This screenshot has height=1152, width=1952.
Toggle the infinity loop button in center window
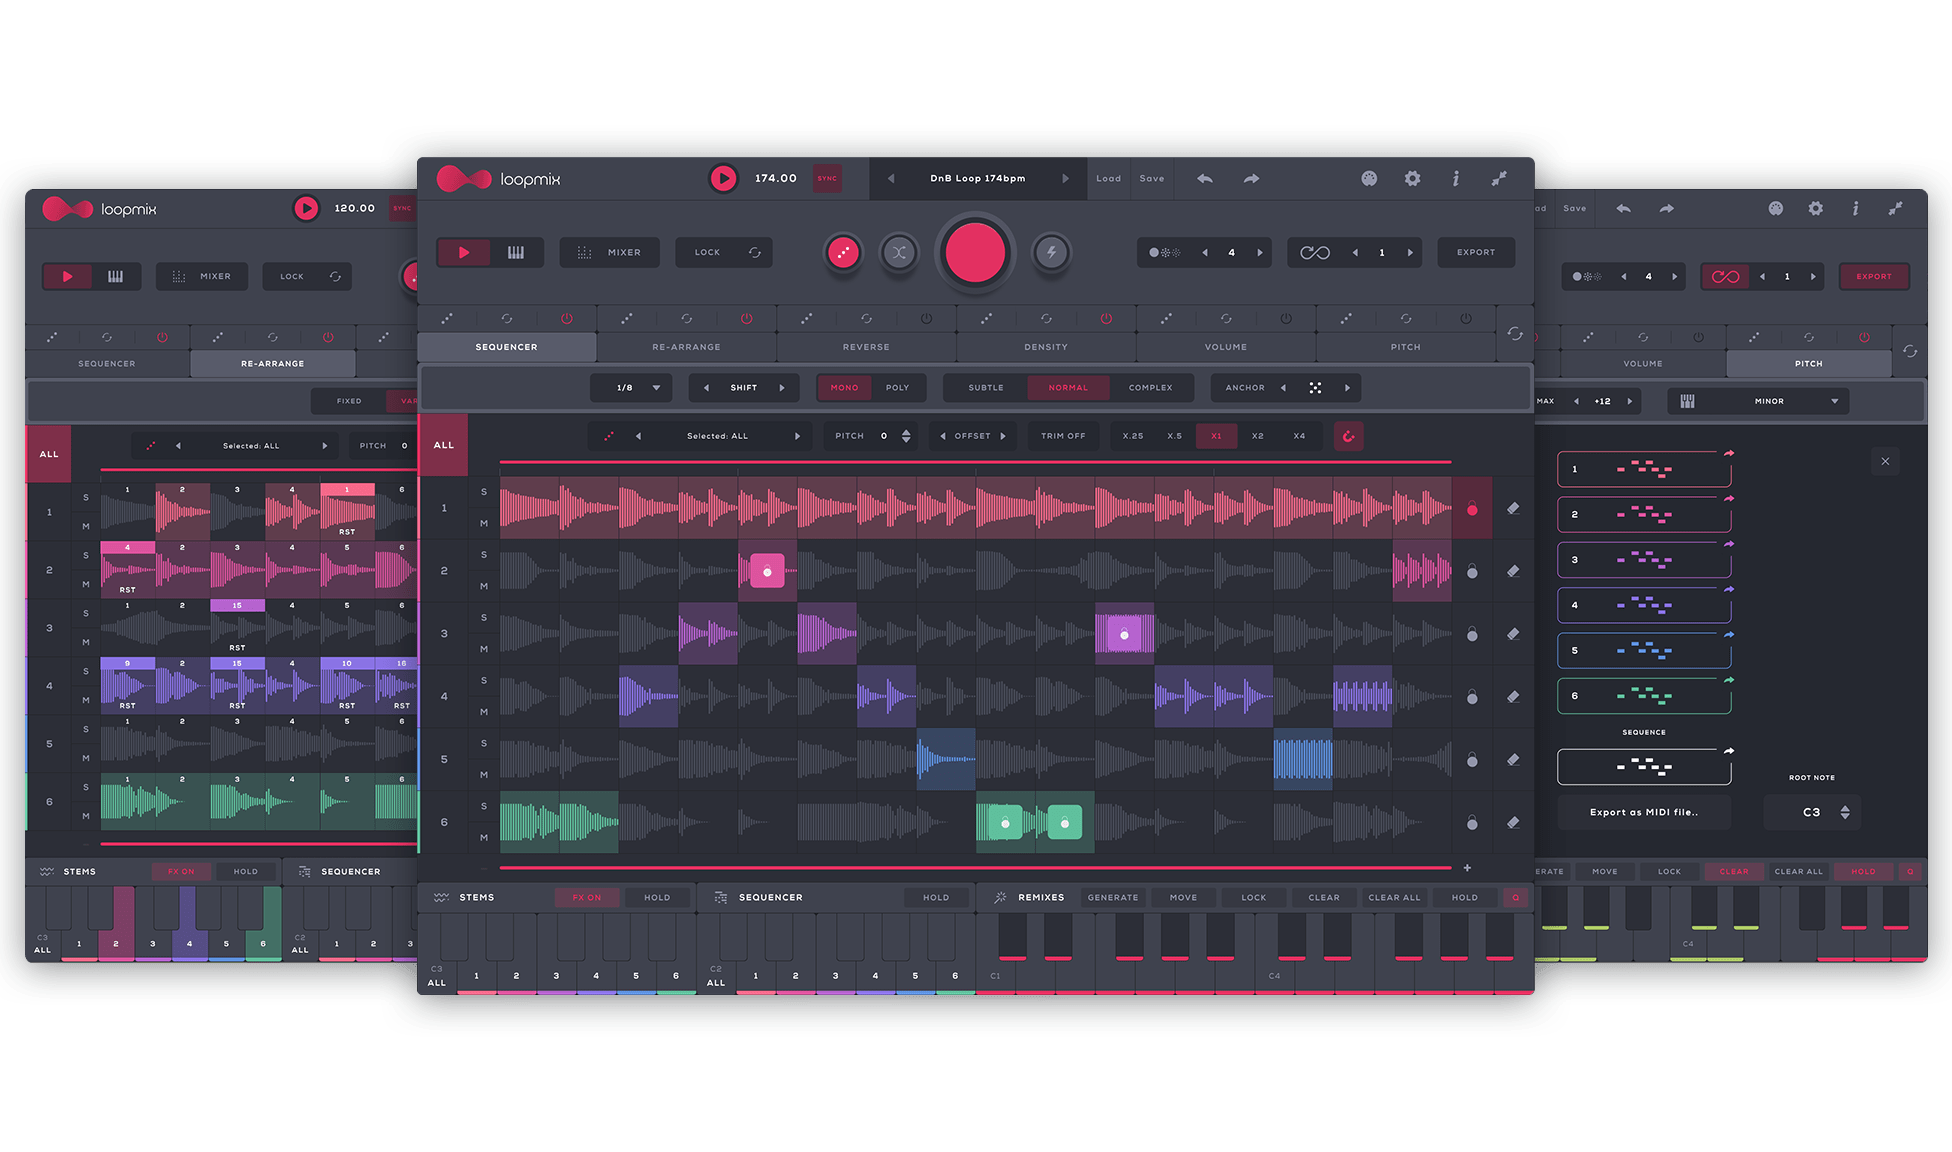coord(1314,252)
